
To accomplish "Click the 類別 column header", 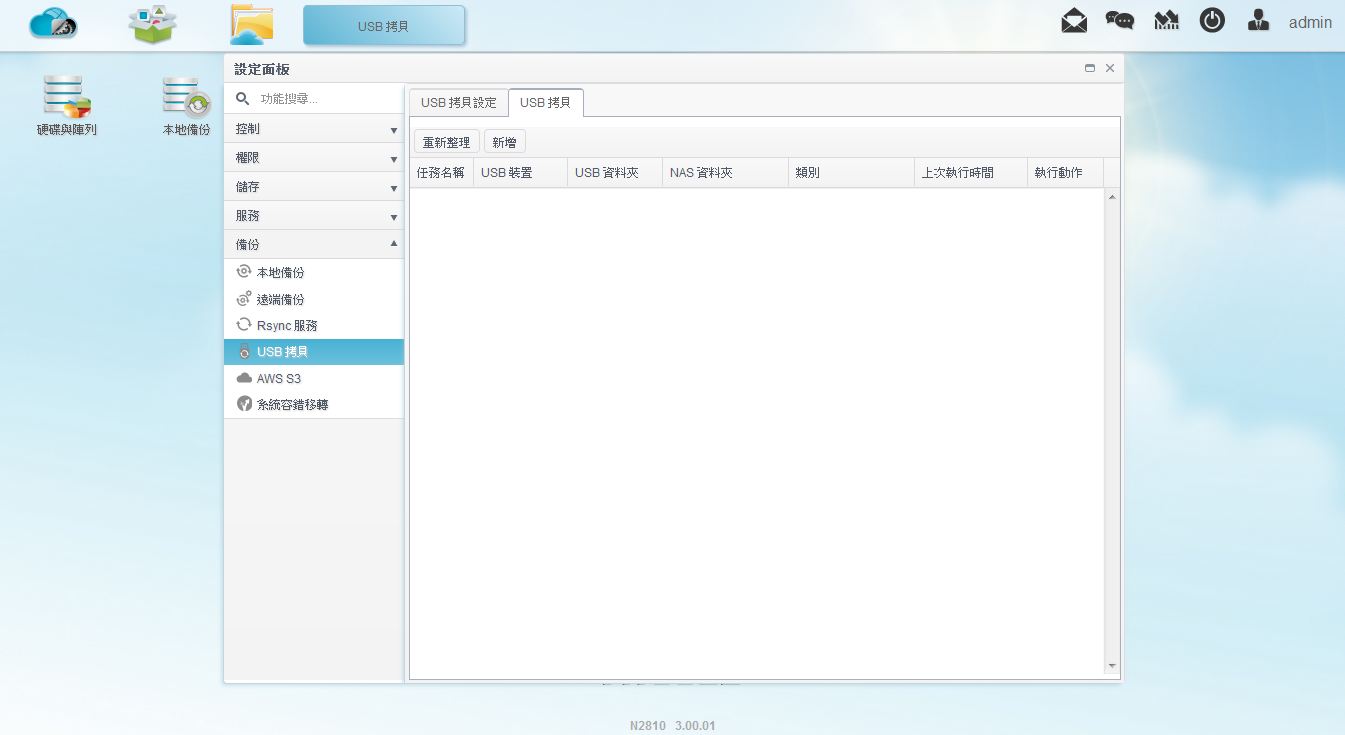I will click(x=851, y=173).
